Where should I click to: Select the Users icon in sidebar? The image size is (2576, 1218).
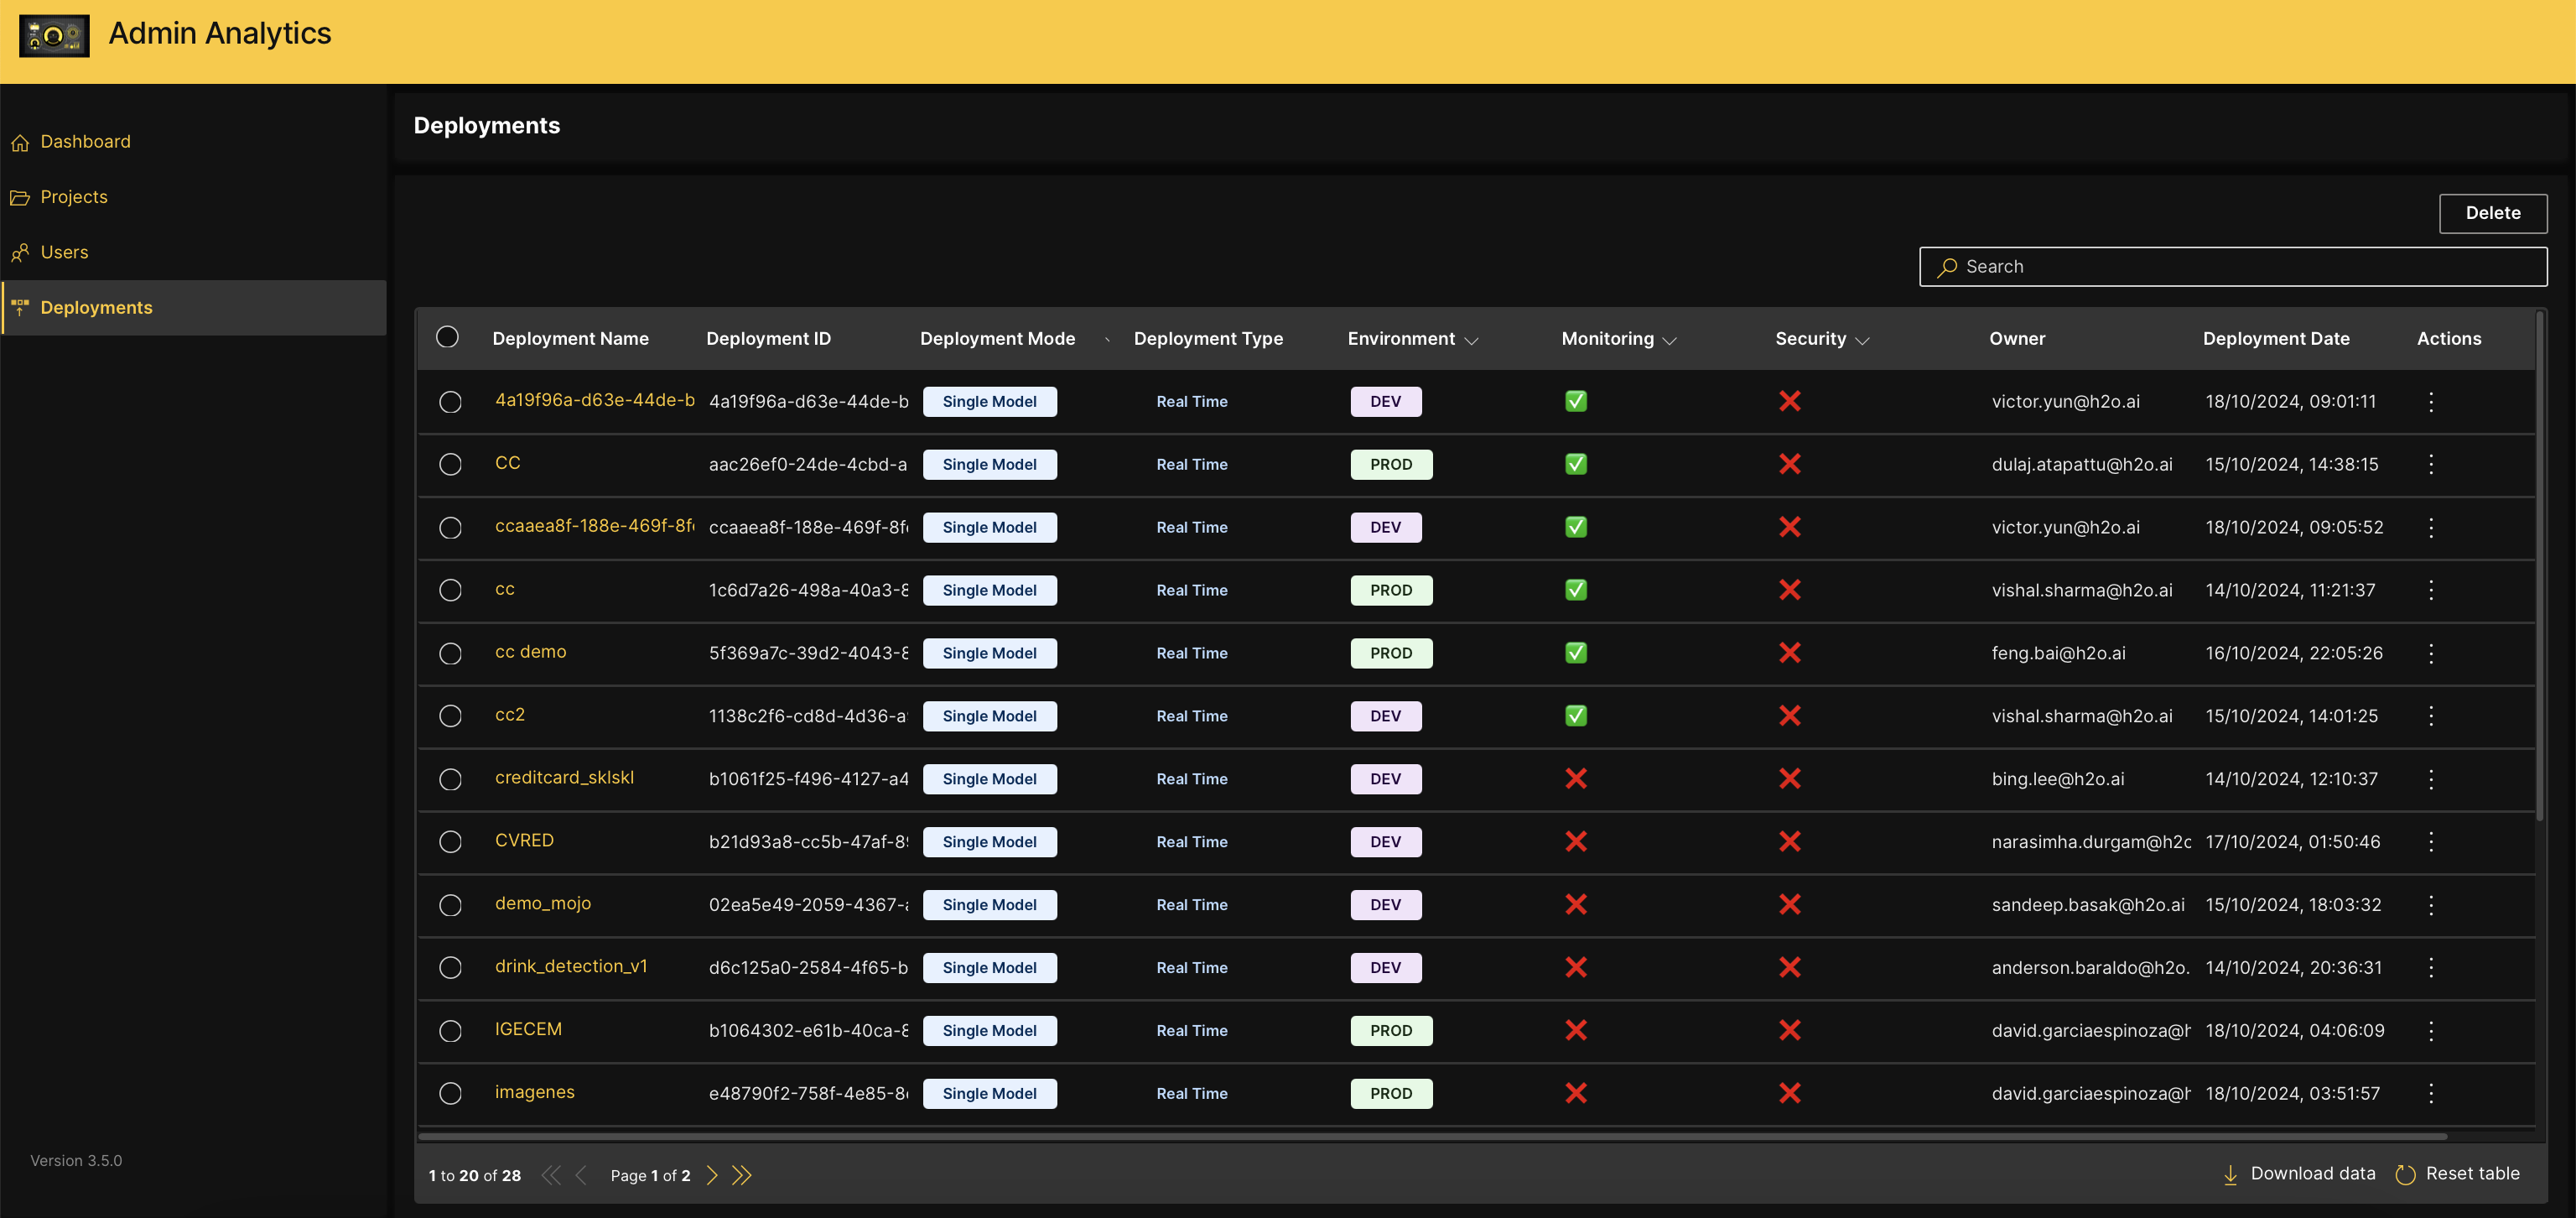click(21, 252)
